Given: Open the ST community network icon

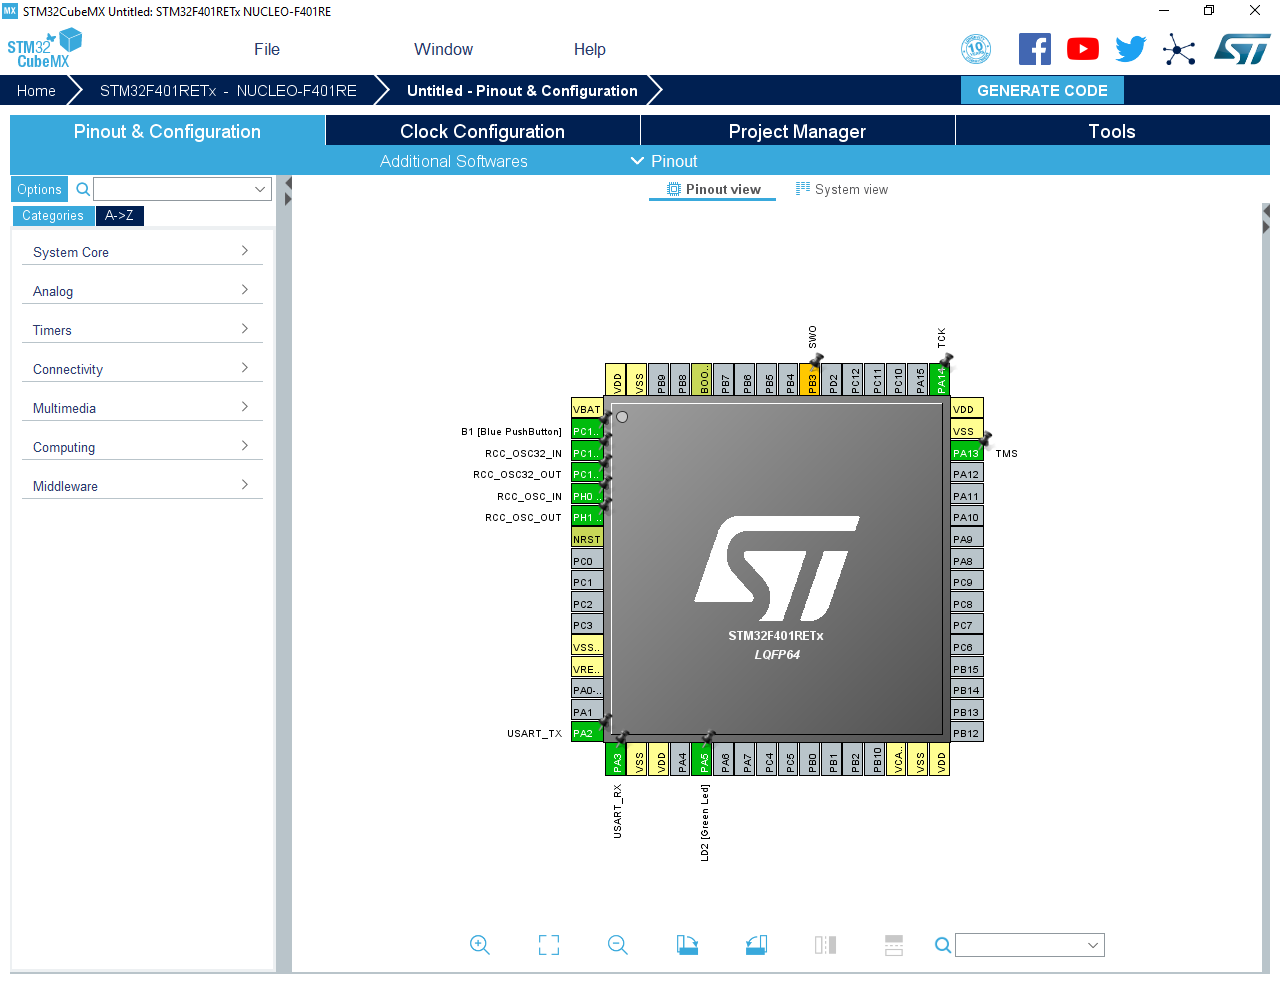Looking at the screenshot, I should (1179, 49).
